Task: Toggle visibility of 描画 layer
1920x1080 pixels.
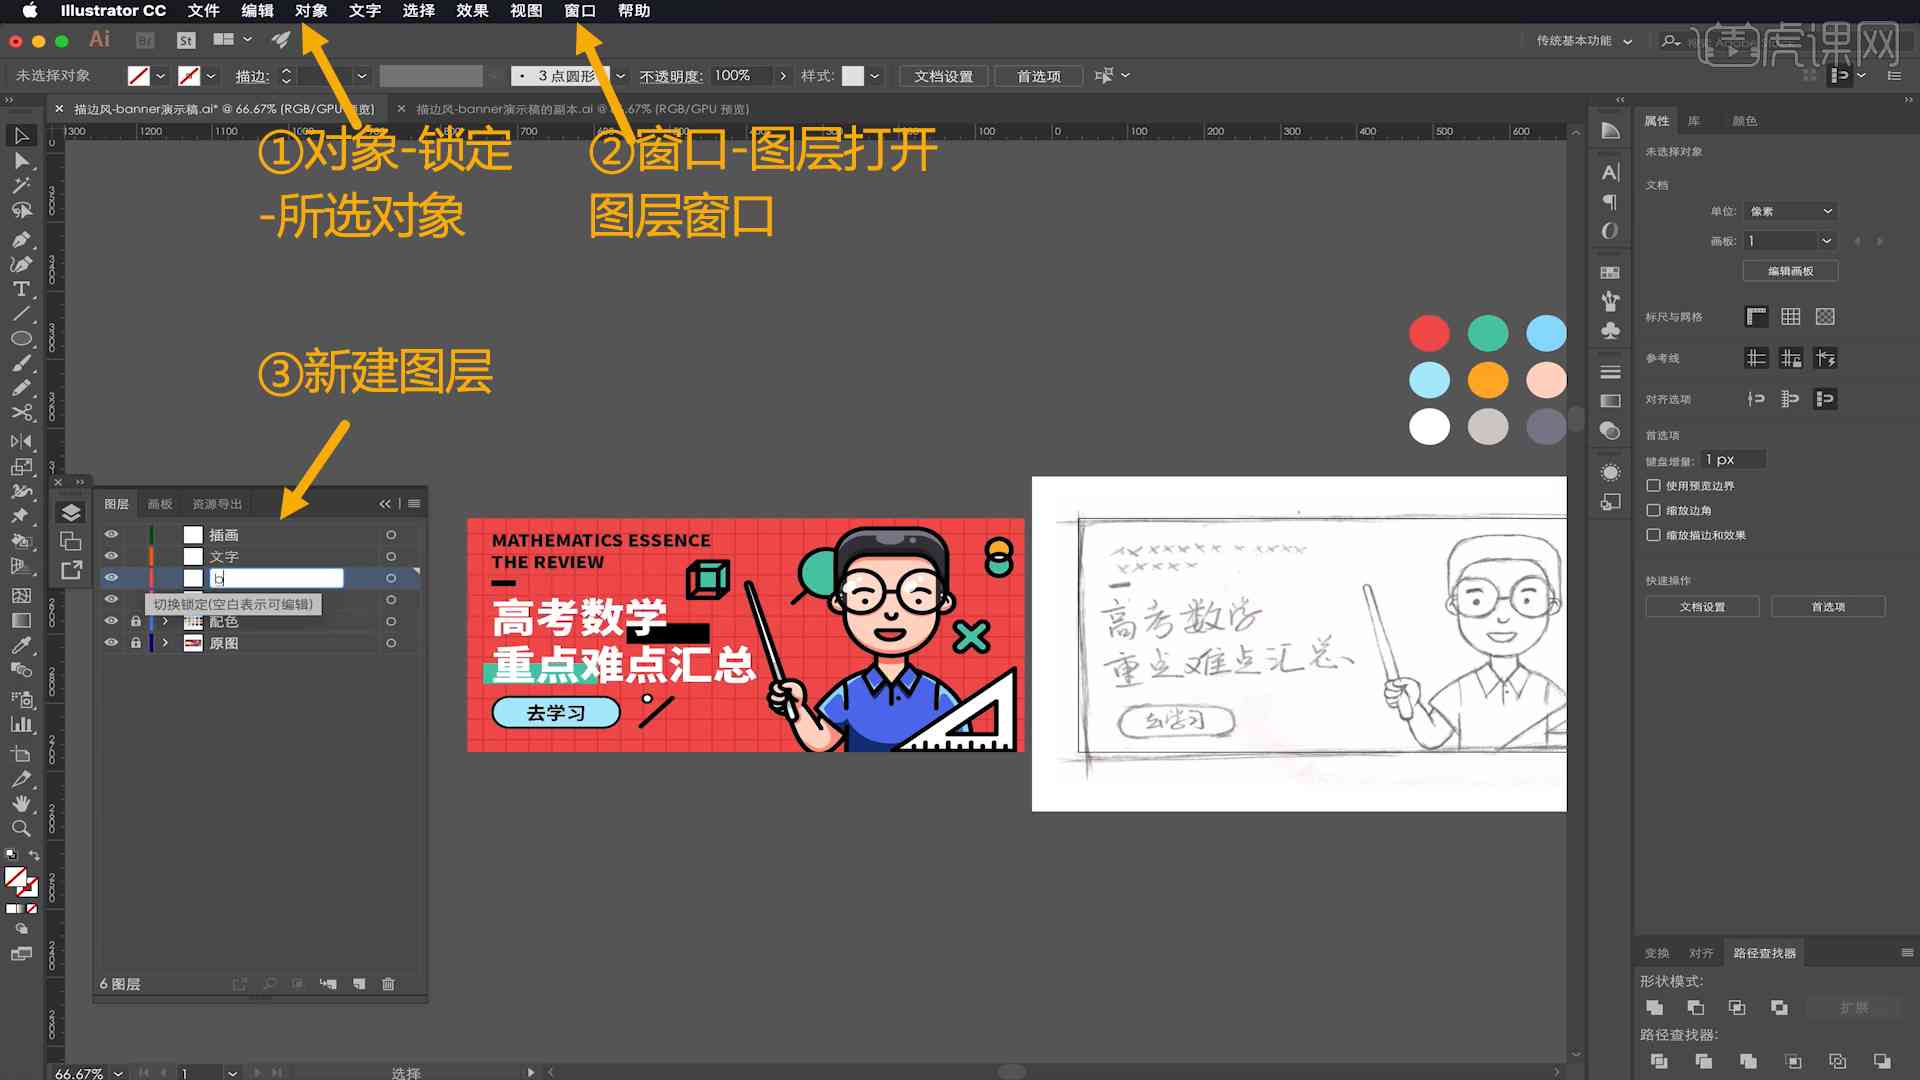Action: click(x=111, y=534)
